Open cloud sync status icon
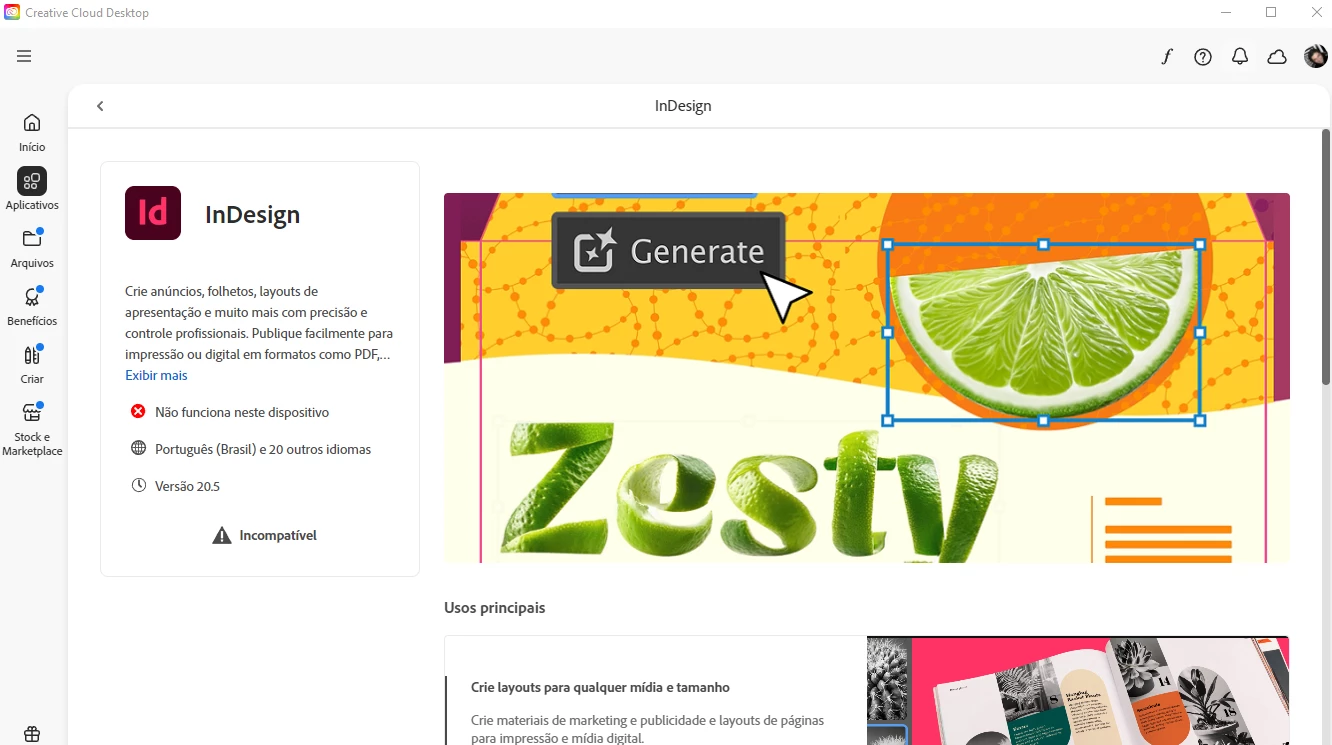Screen dimensions: 1332x745 click(1277, 57)
